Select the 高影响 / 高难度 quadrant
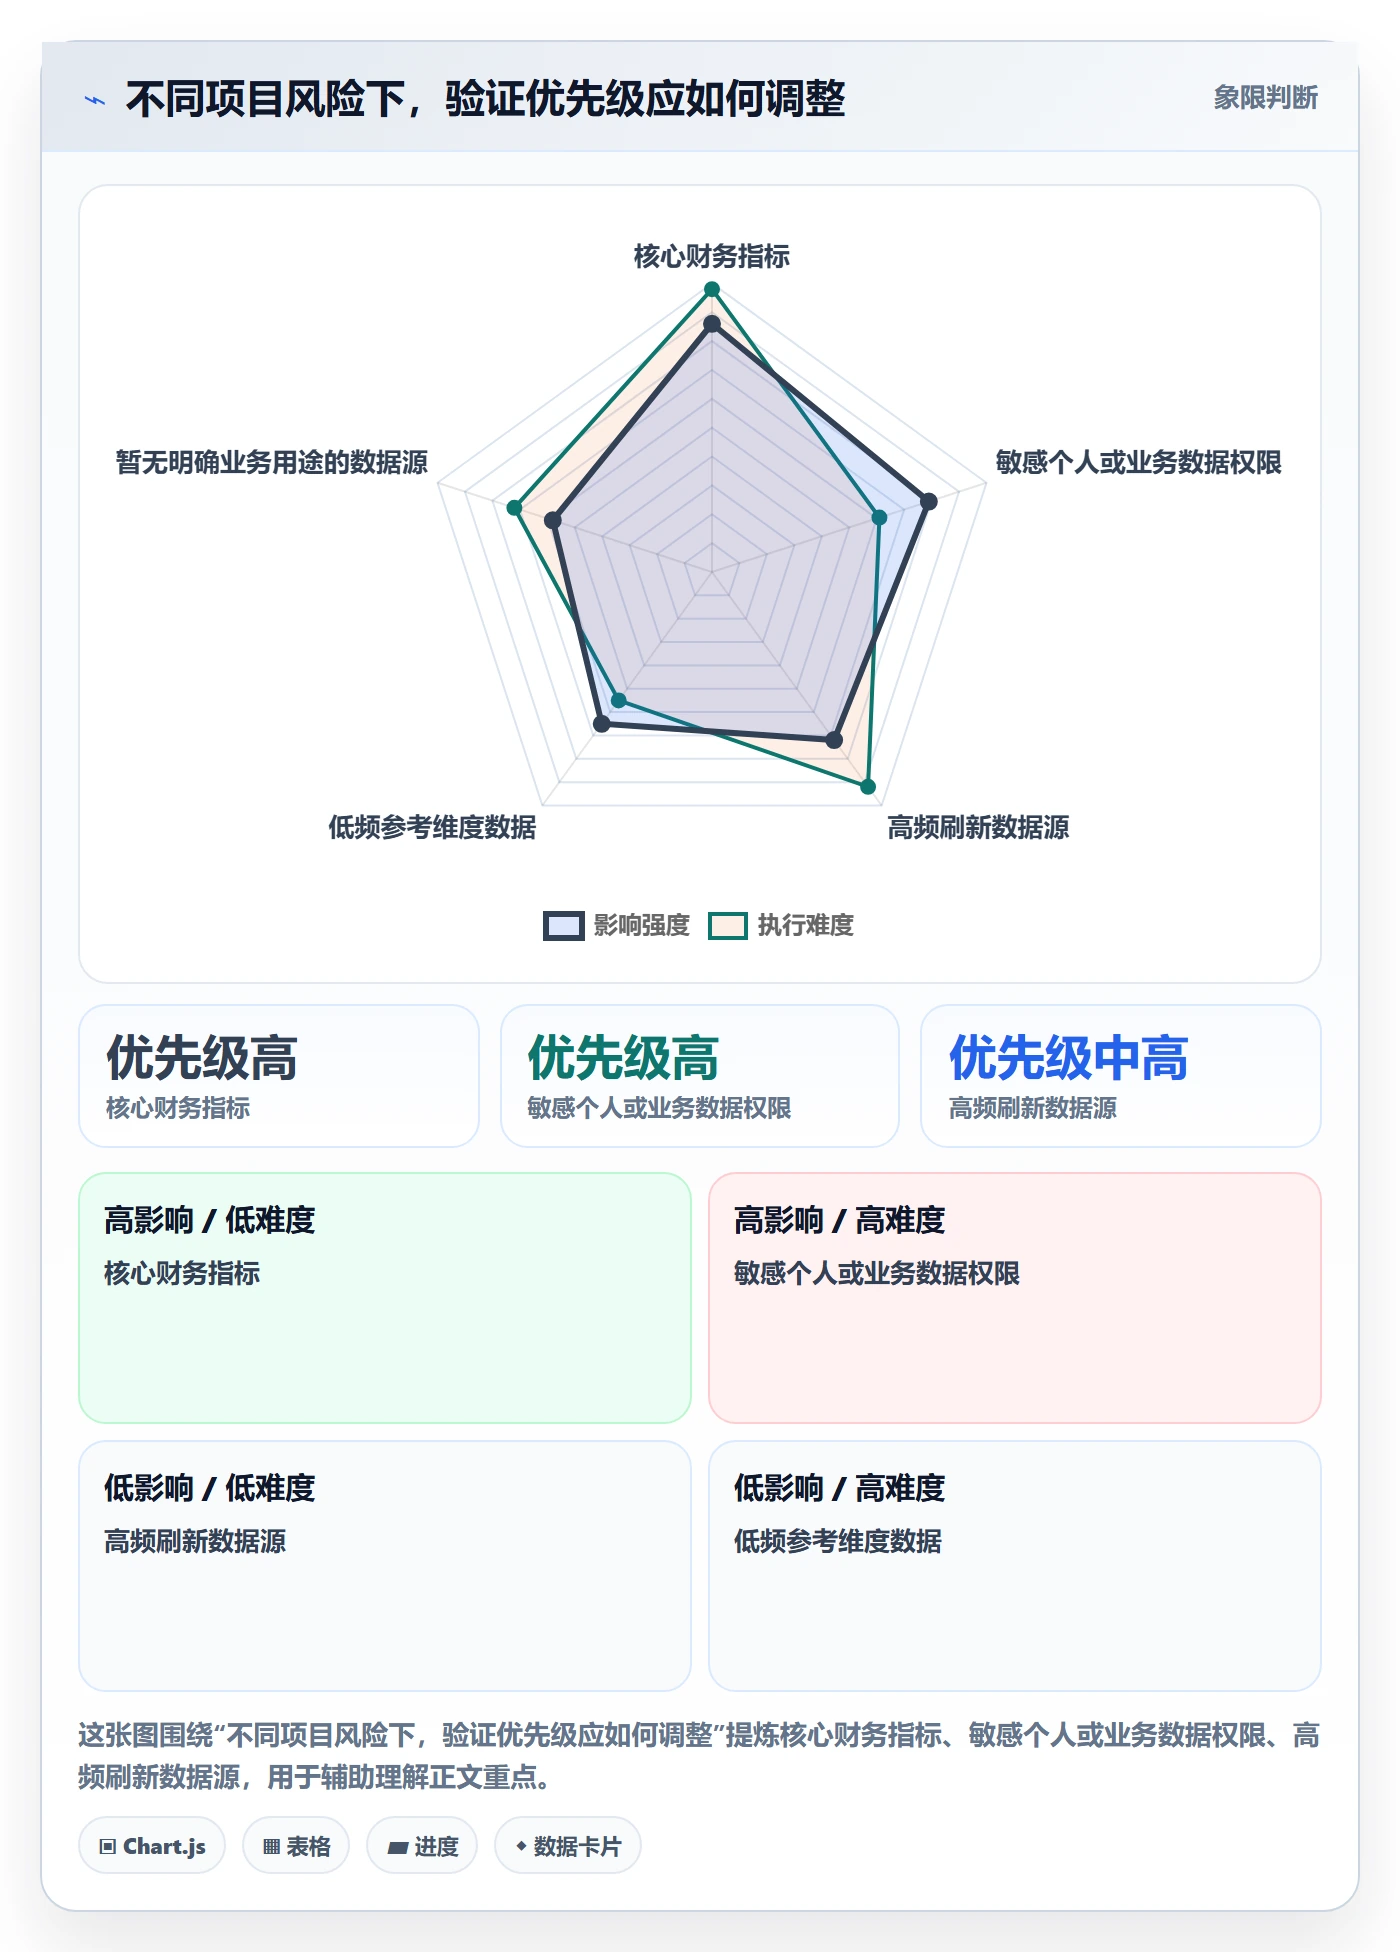Image resolution: width=1400 pixels, height=1952 pixels. tap(1015, 1298)
